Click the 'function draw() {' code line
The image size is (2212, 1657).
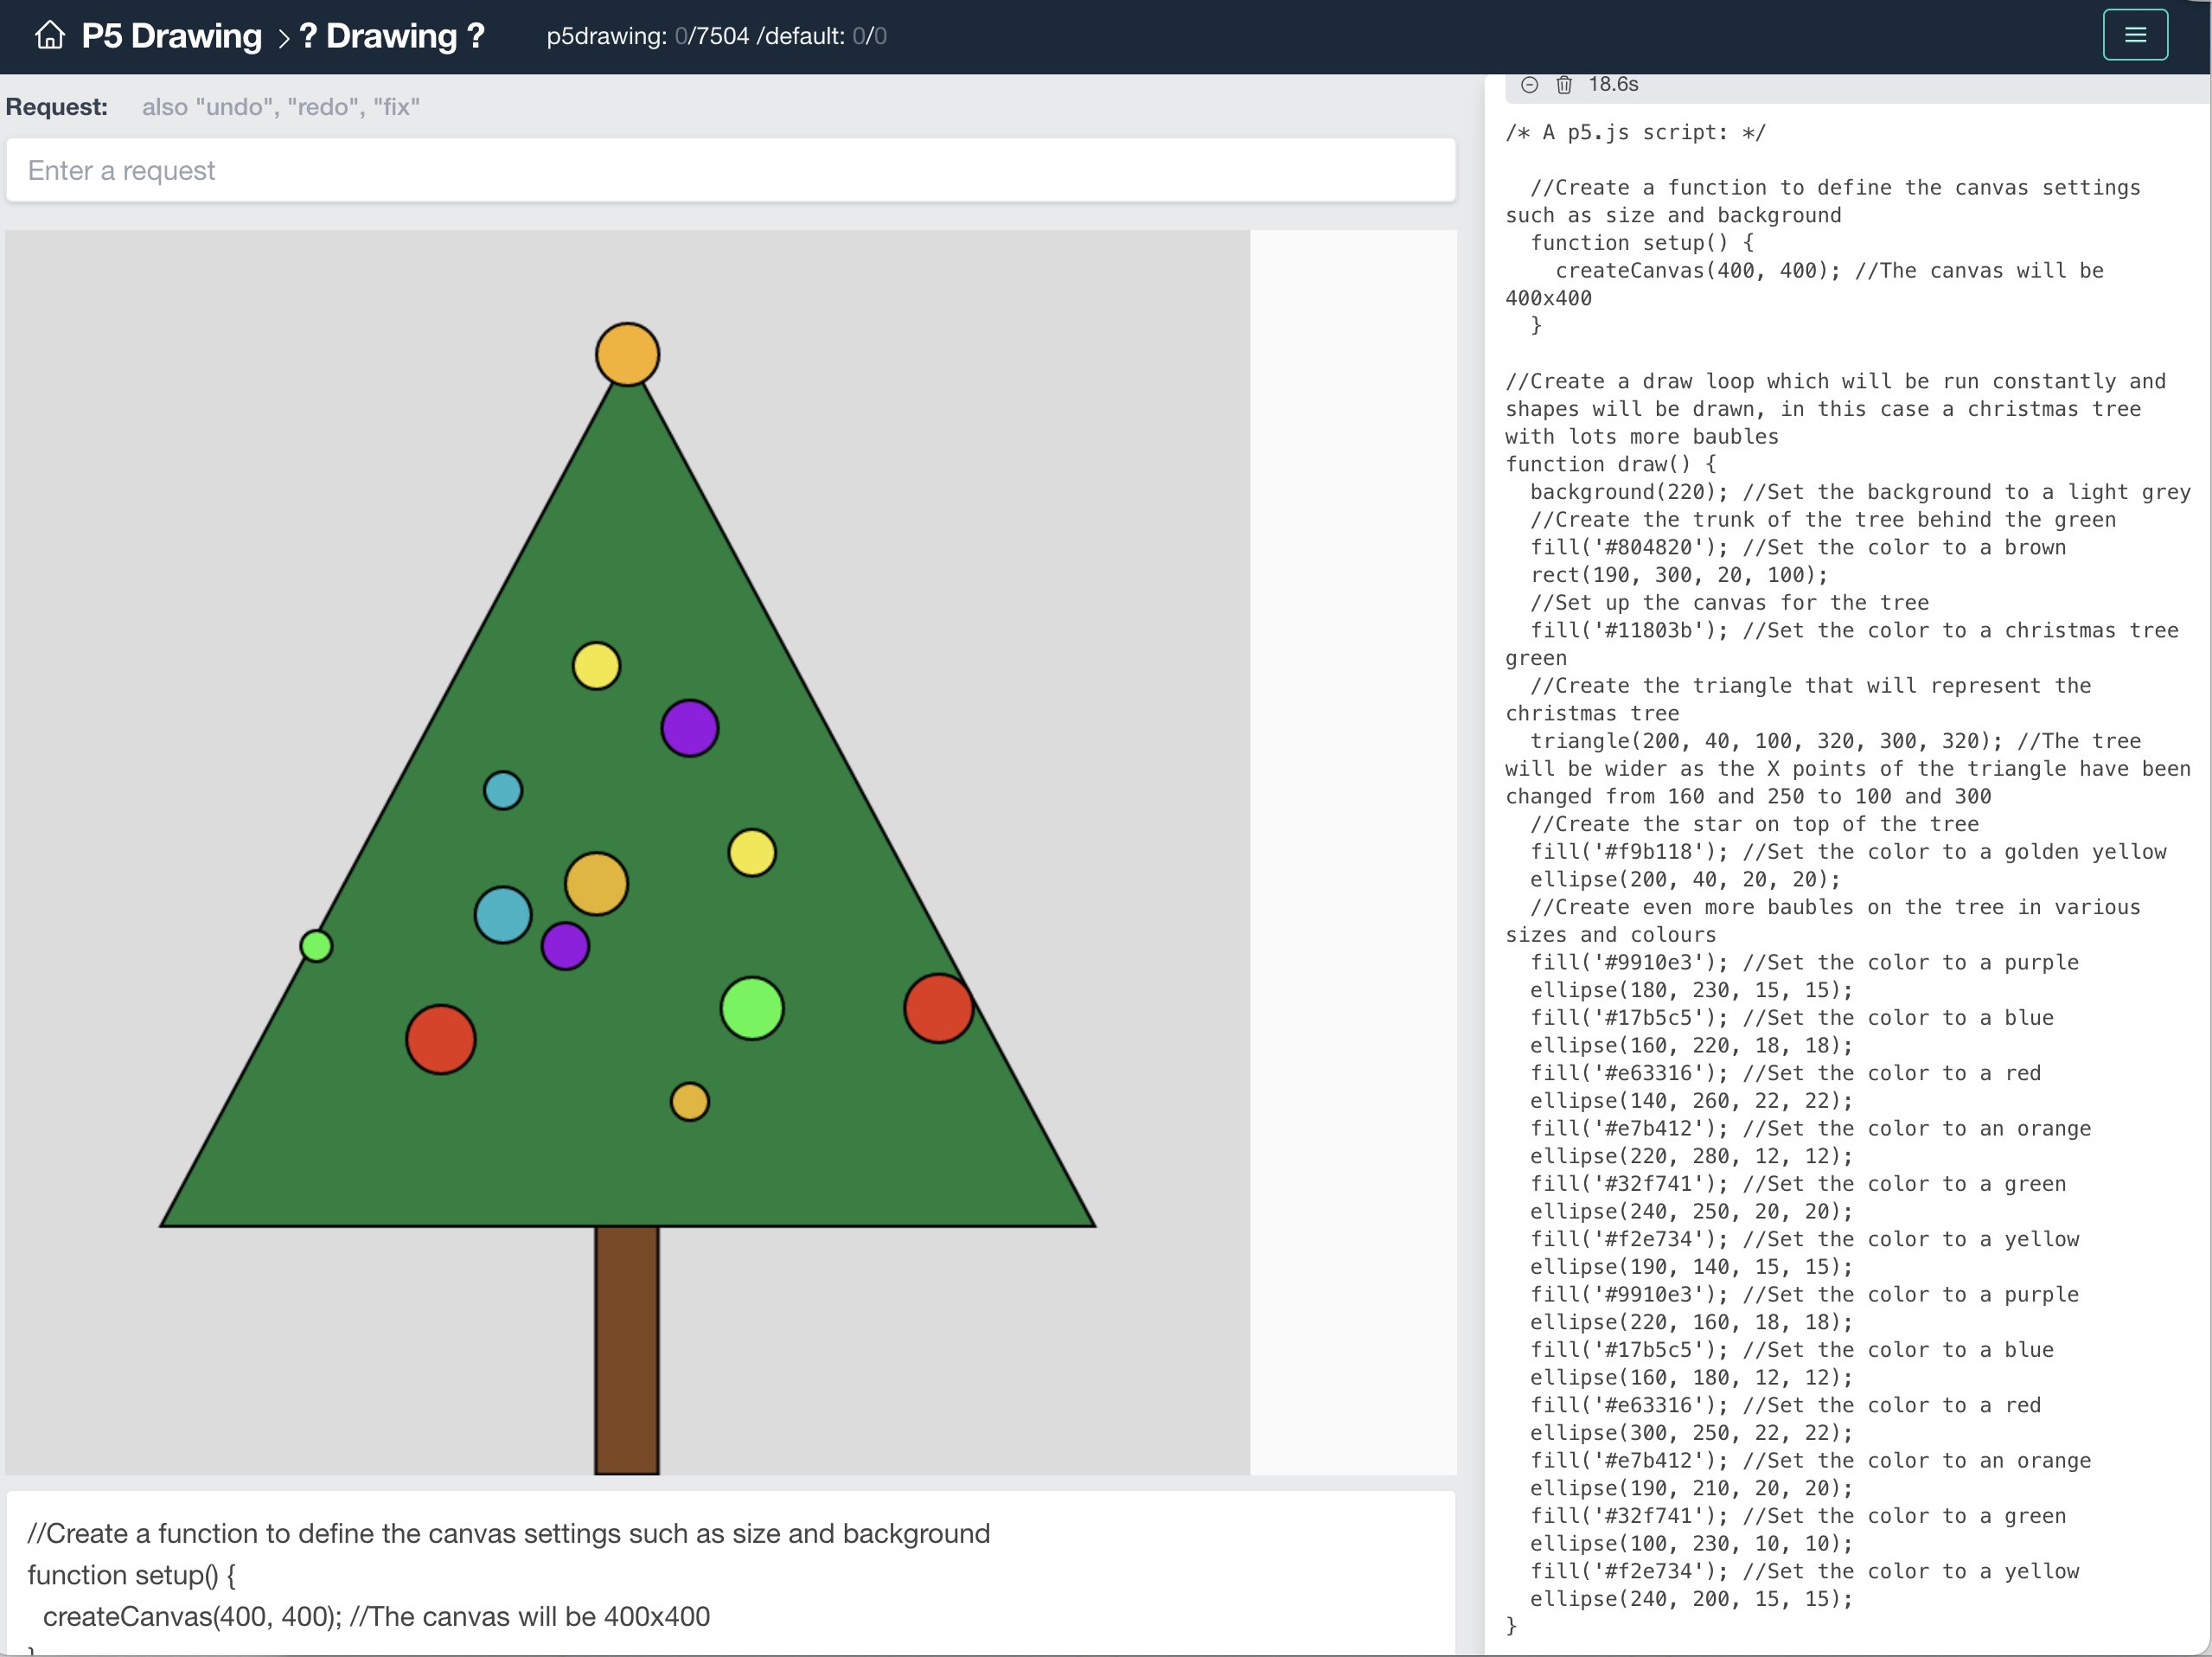coord(1610,464)
